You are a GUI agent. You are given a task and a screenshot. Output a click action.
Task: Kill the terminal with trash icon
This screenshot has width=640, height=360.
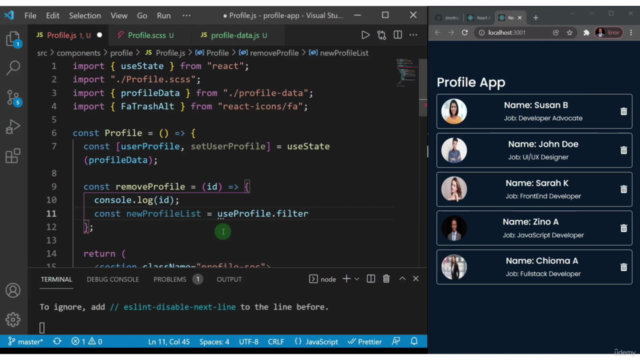(386, 279)
